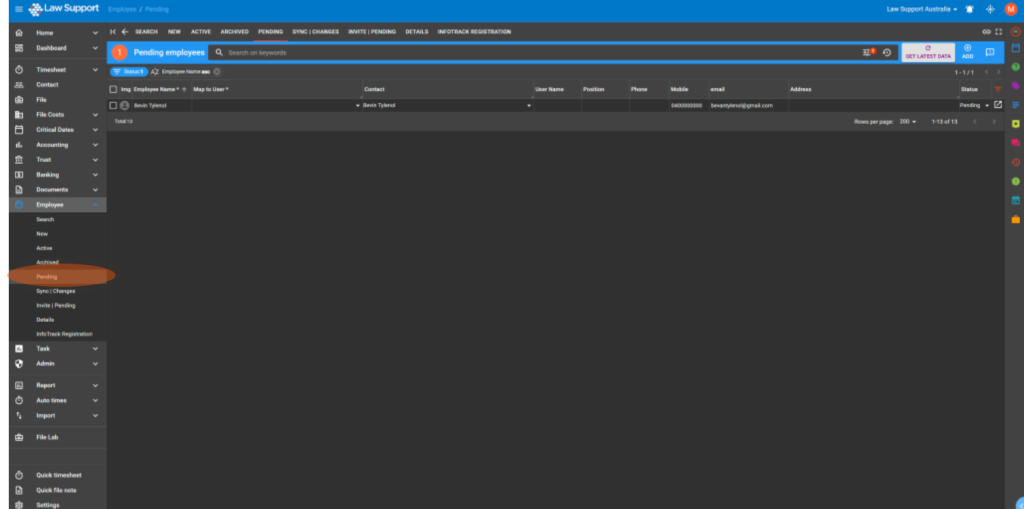Switch to the Archived tab
Image resolution: width=1024 pixels, height=509 pixels.
click(x=234, y=32)
